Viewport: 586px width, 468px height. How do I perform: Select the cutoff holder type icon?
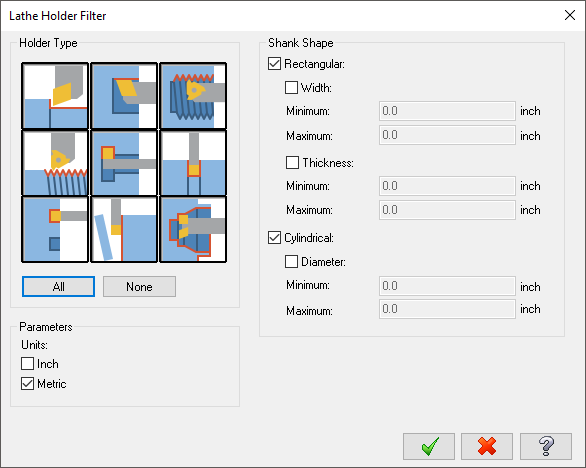124,229
